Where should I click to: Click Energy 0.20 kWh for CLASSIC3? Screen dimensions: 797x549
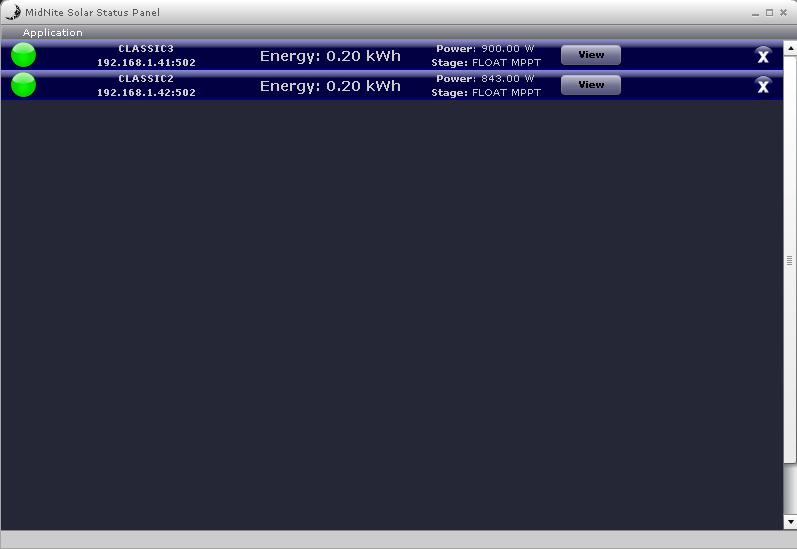coord(330,56)
